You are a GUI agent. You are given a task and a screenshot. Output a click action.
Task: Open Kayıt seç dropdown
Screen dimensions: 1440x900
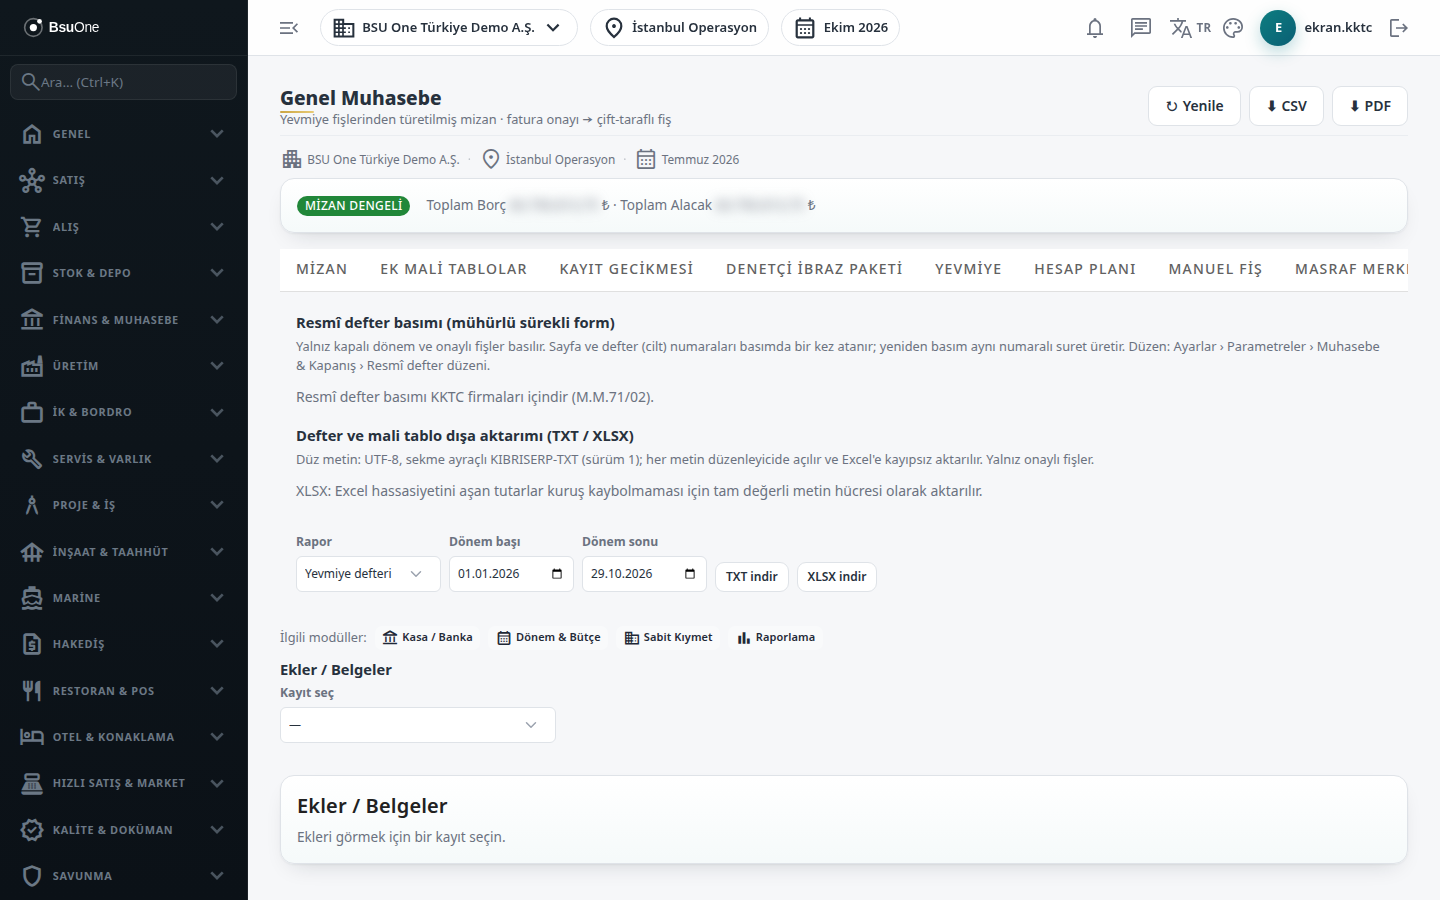tap(418, 725)
